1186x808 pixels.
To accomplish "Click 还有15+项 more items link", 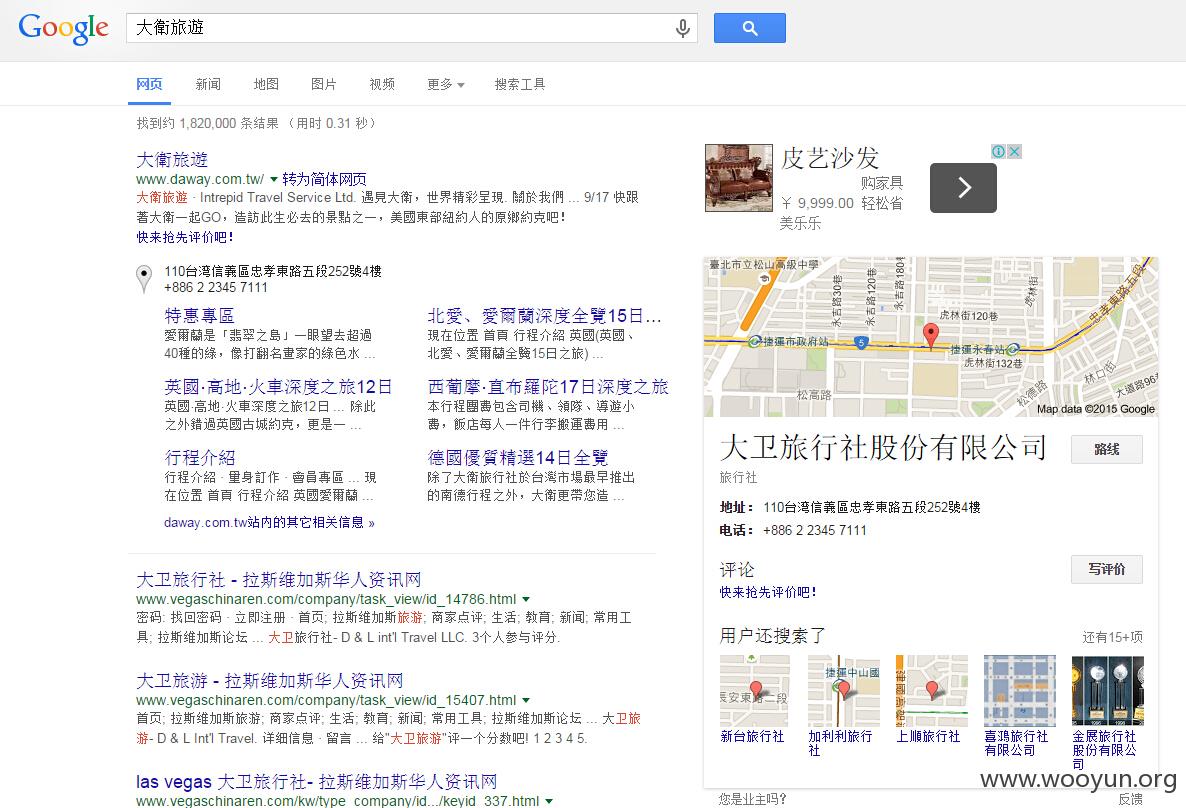I will 1113,637.
